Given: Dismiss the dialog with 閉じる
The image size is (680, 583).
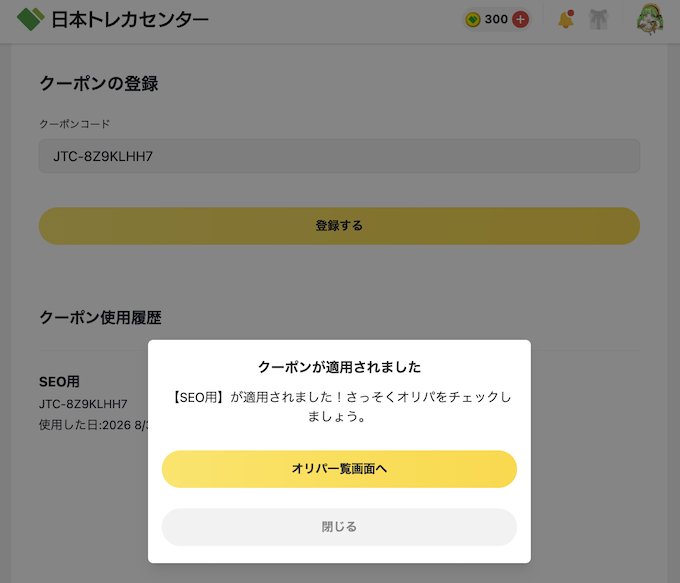Looking at the screenshot, I should point(339,527).
